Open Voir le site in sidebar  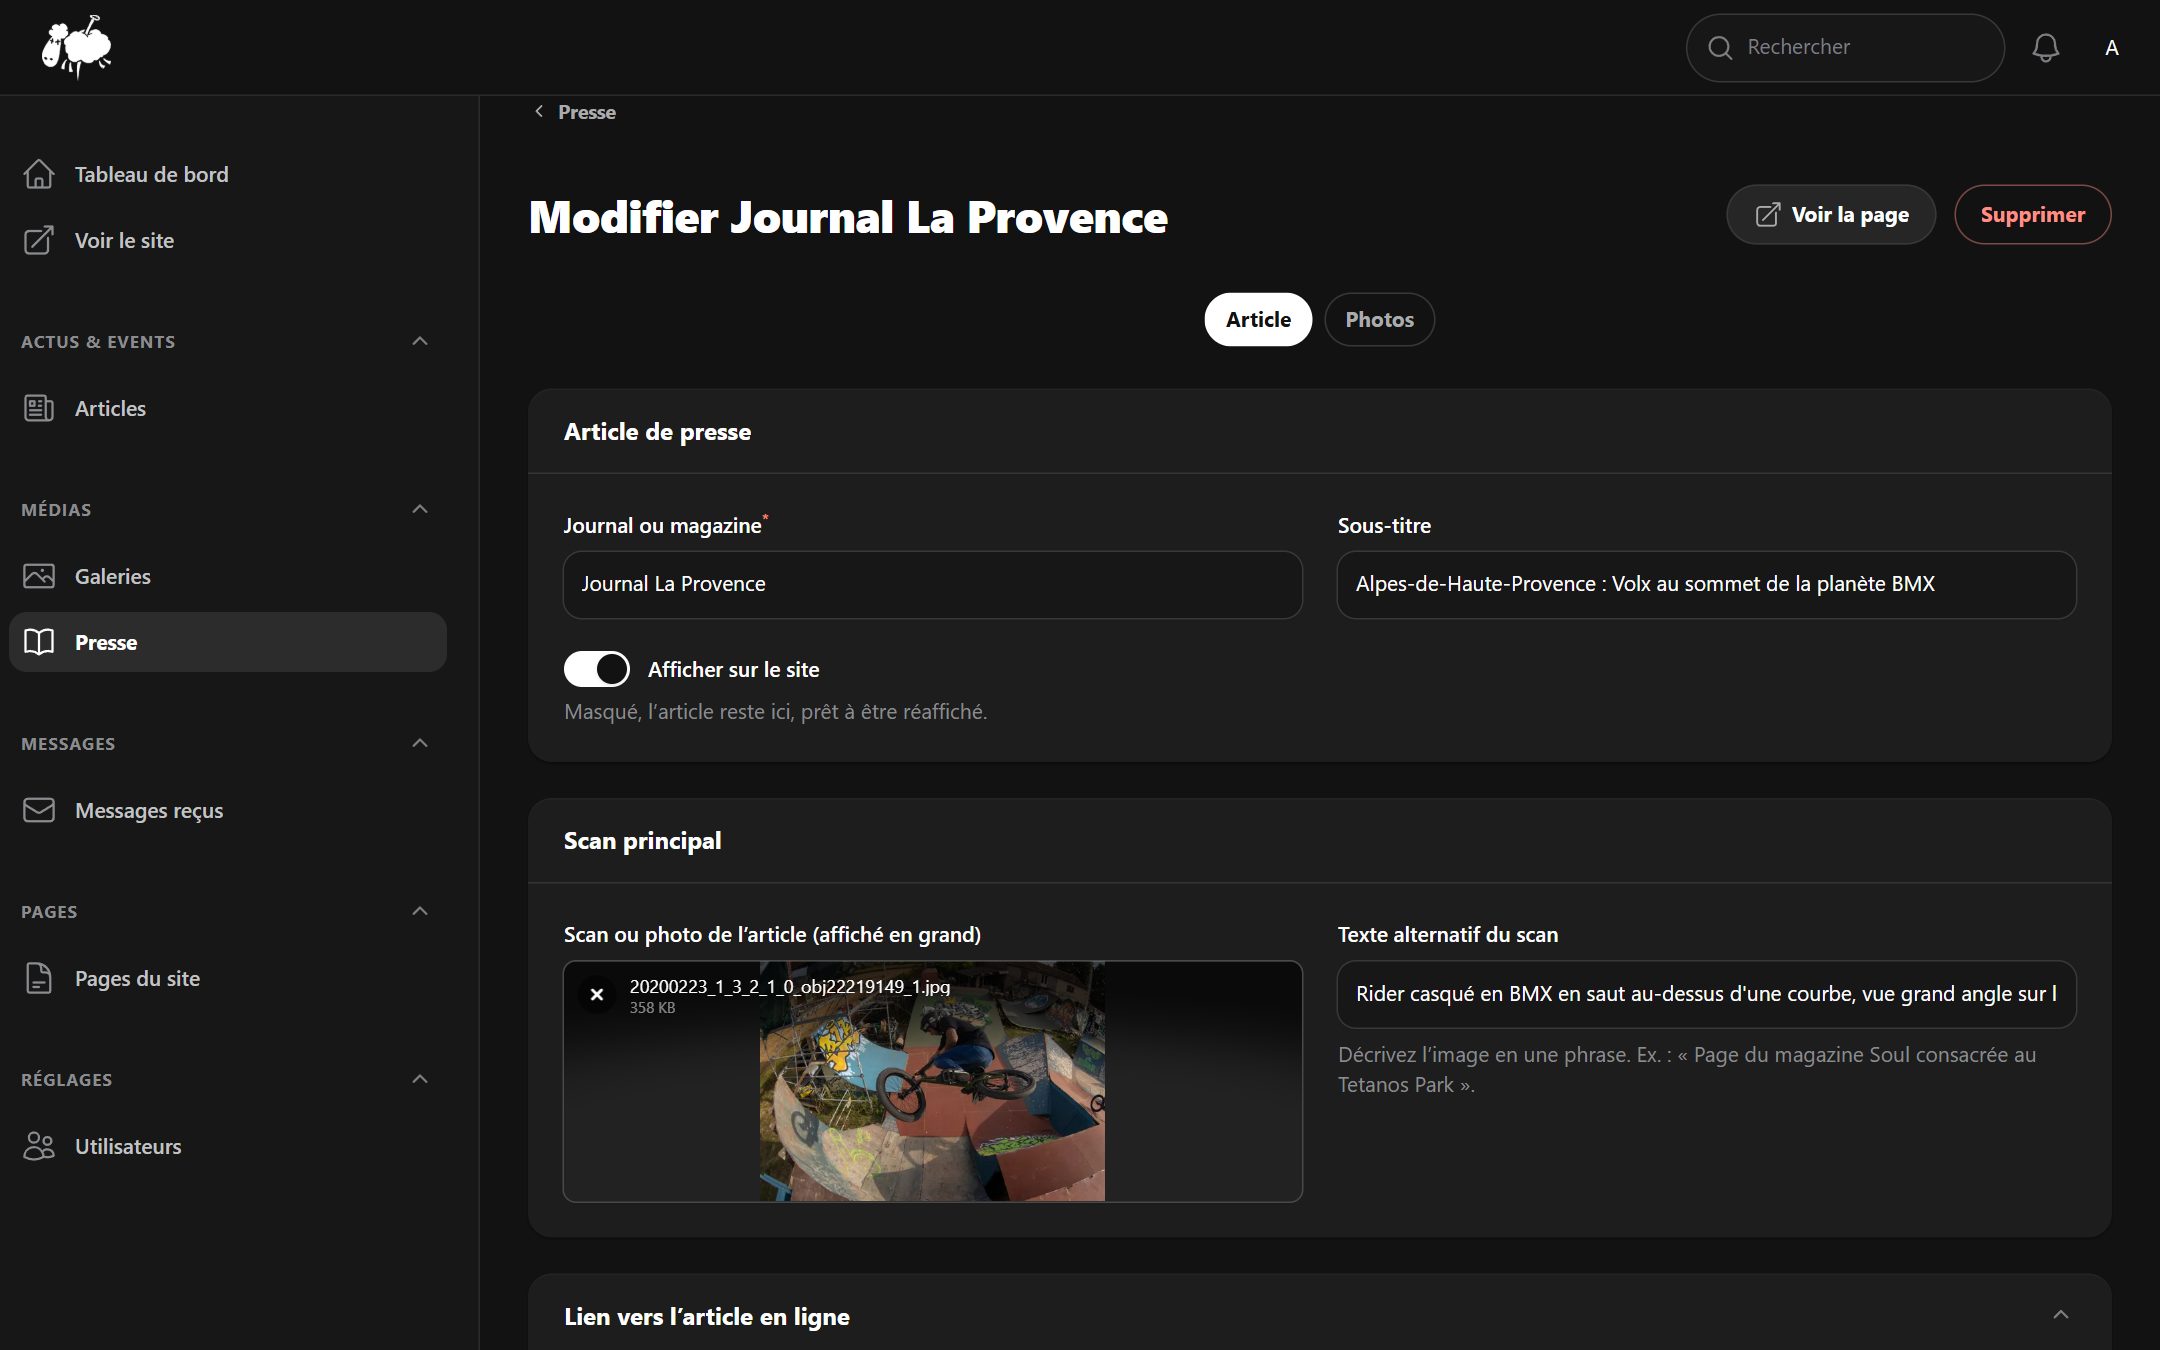(x=228, y=240)
